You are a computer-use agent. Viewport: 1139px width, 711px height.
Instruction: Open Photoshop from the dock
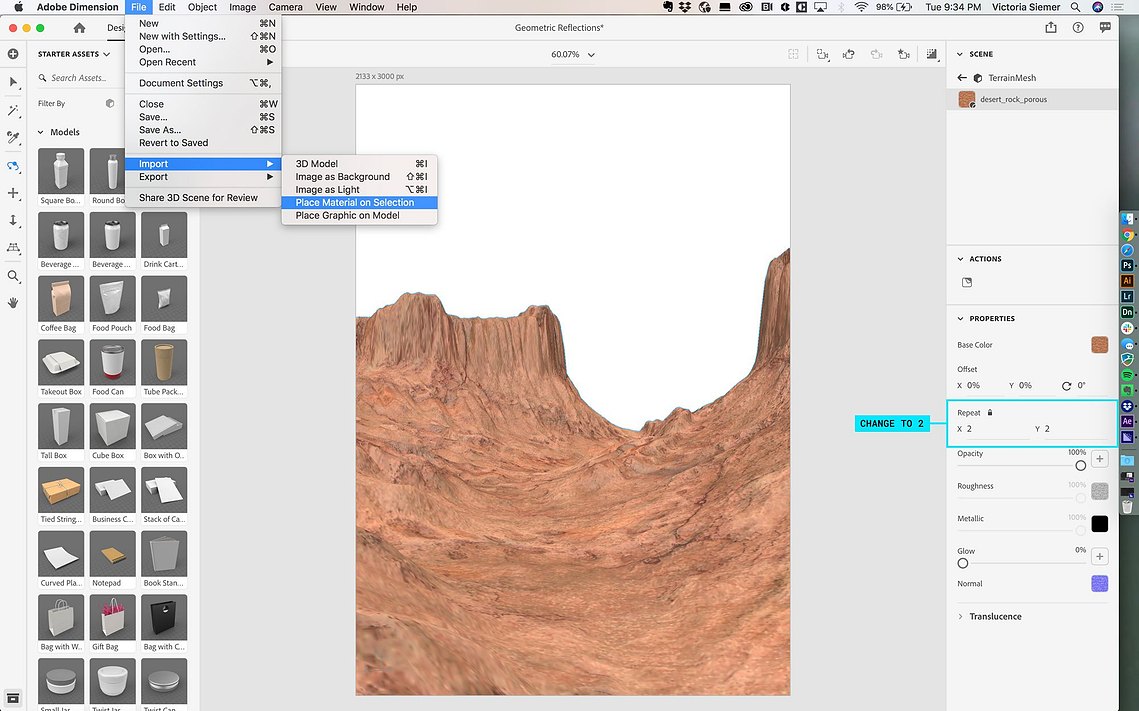point(1127,266)
